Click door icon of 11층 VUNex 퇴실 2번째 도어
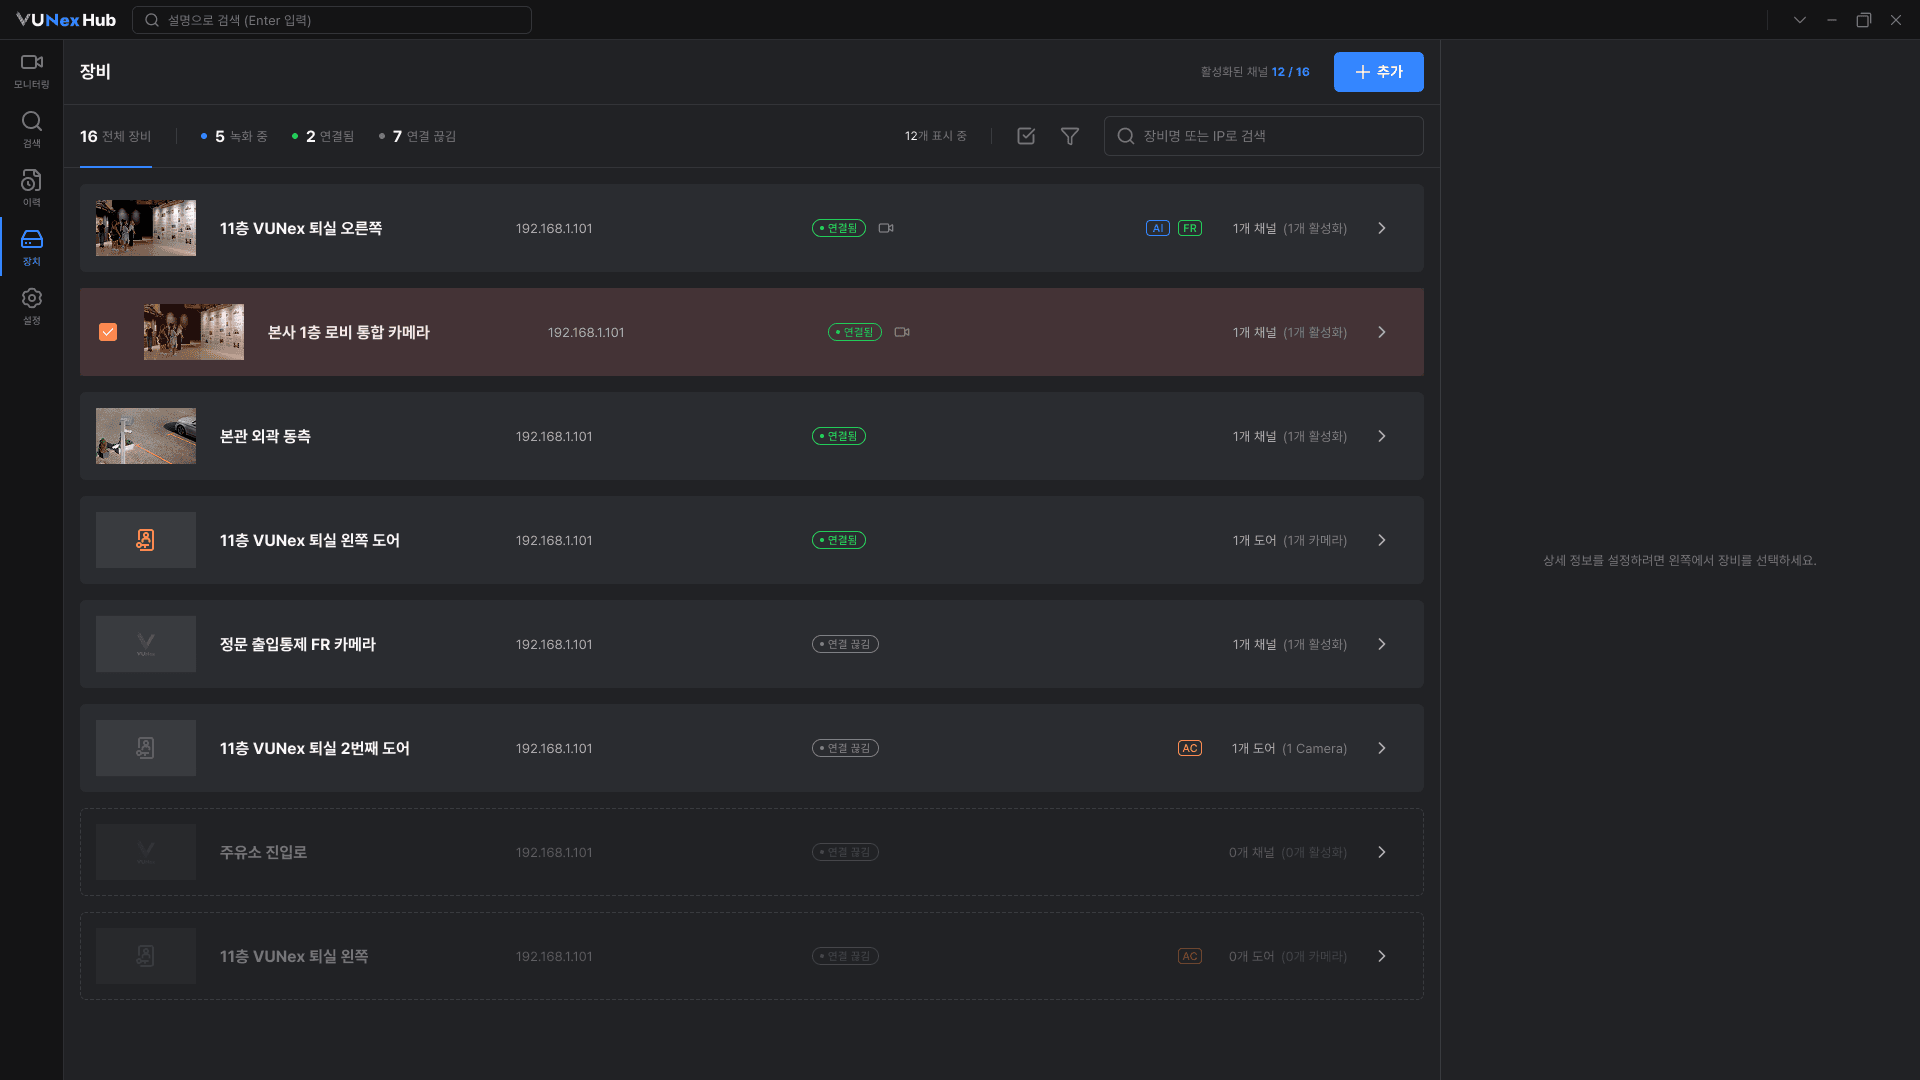Screen dimensions: 1920x1080 coord(146,748)
